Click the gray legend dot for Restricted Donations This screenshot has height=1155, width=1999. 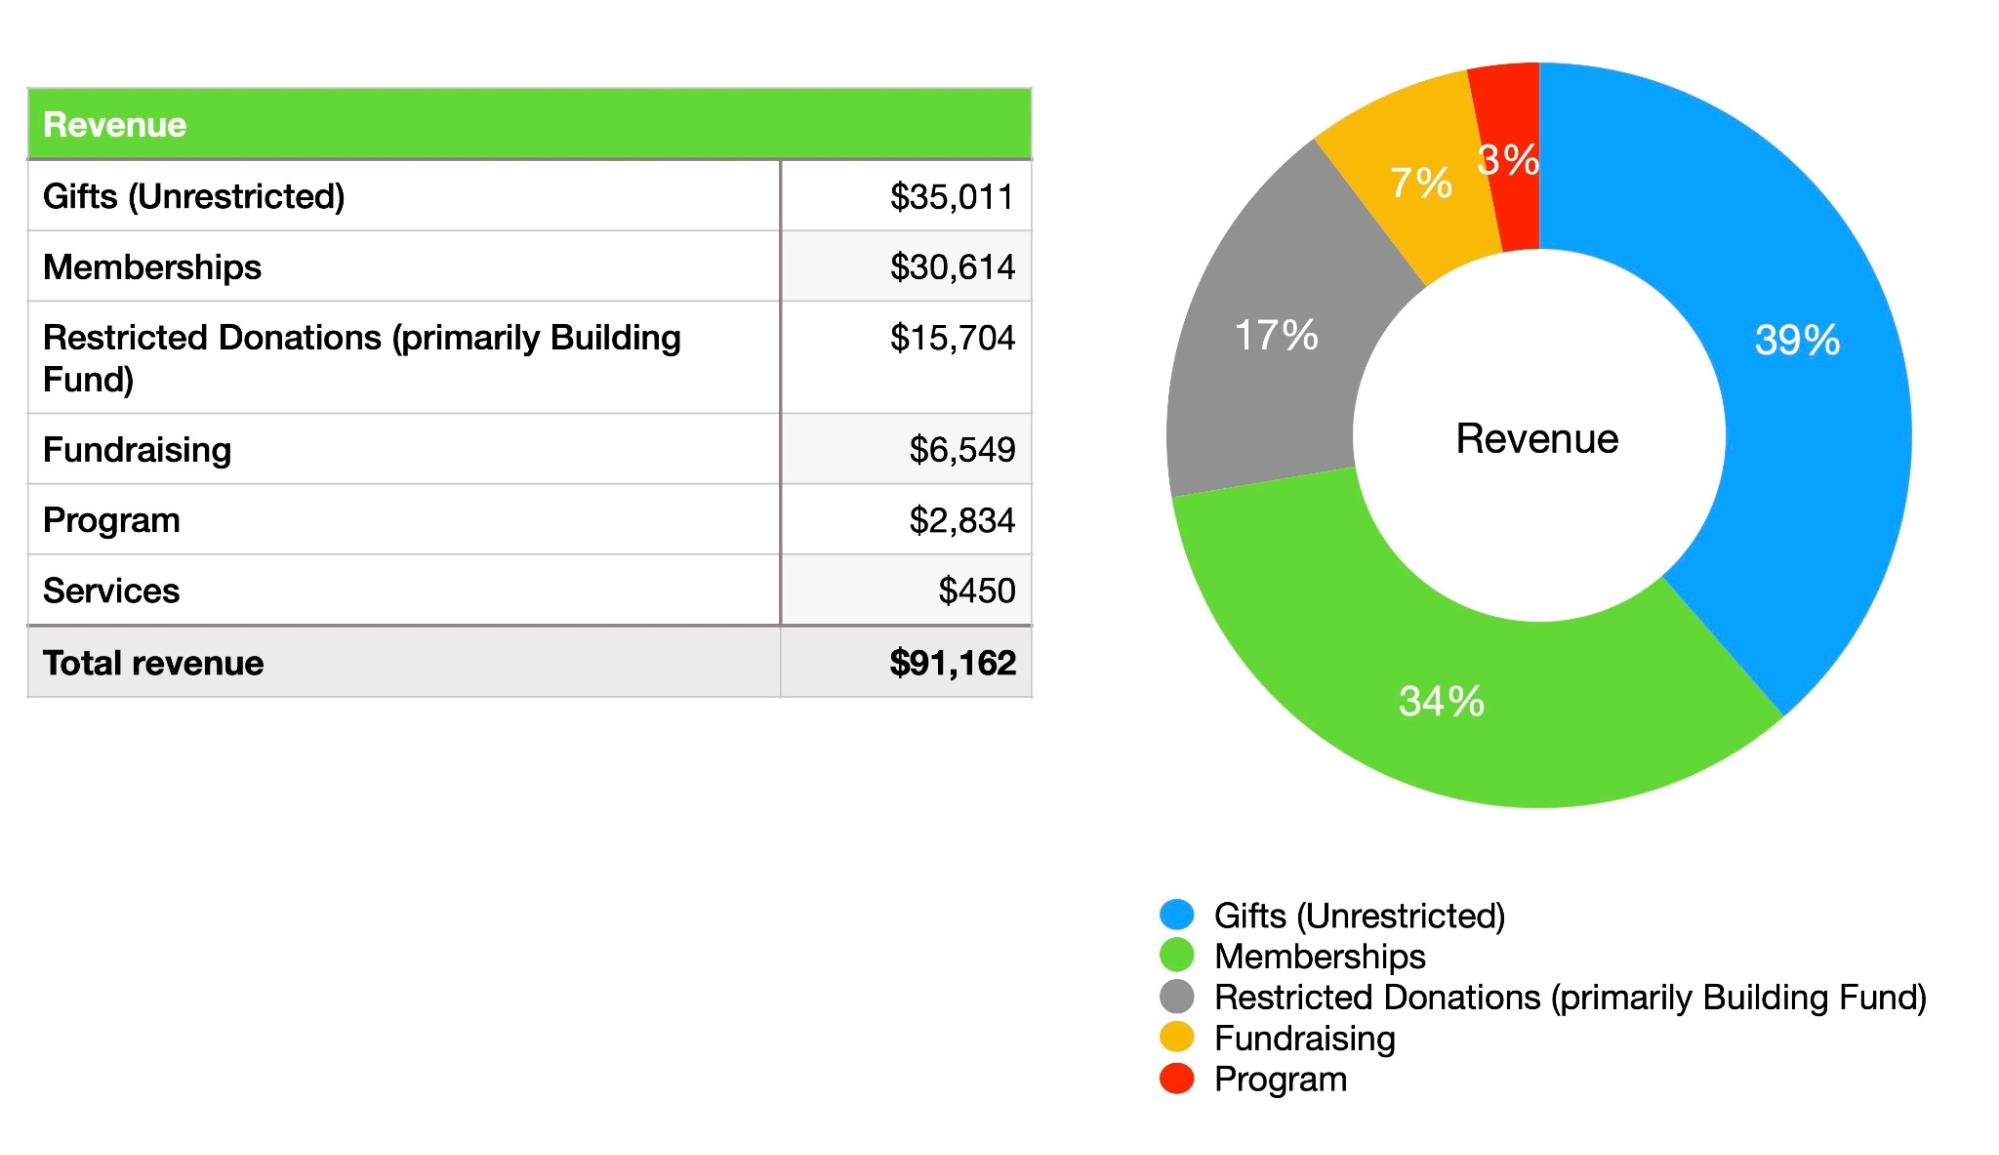tap(1177, 997)
